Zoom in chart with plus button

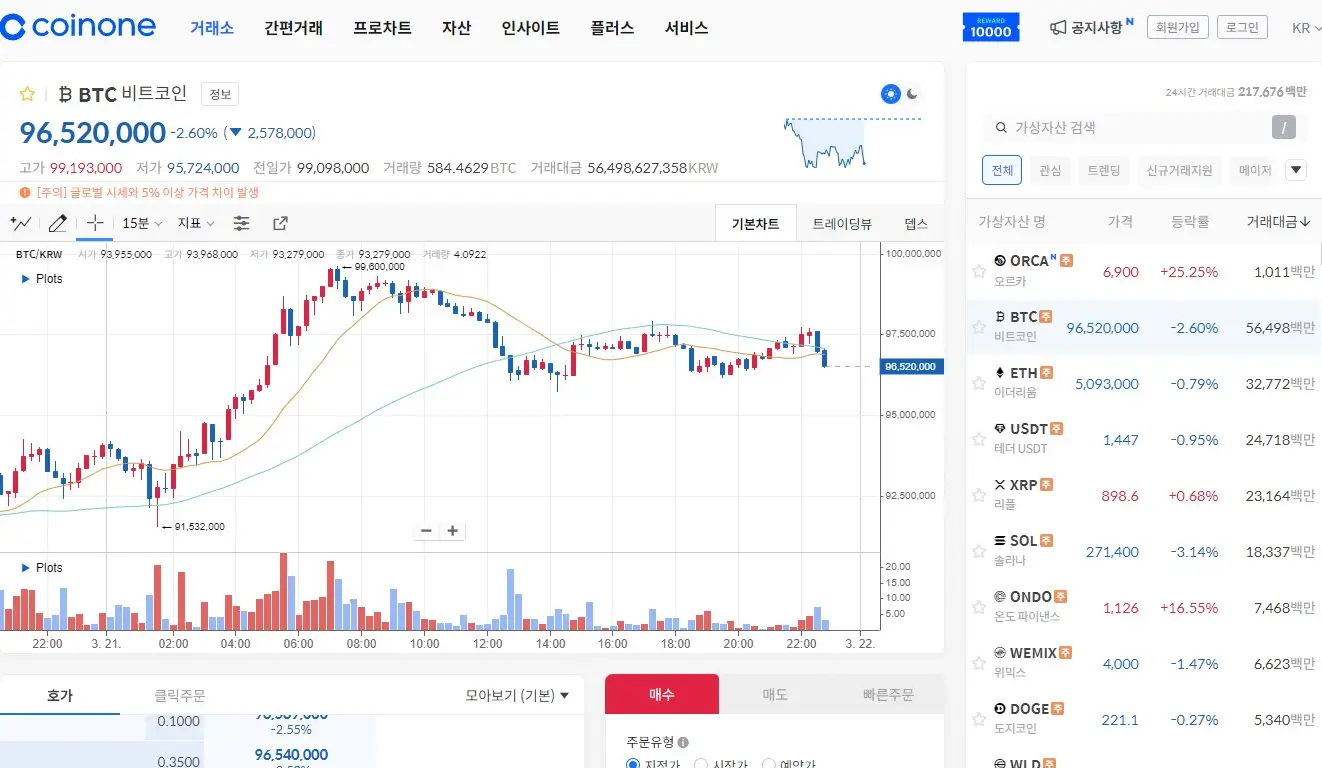452,531
